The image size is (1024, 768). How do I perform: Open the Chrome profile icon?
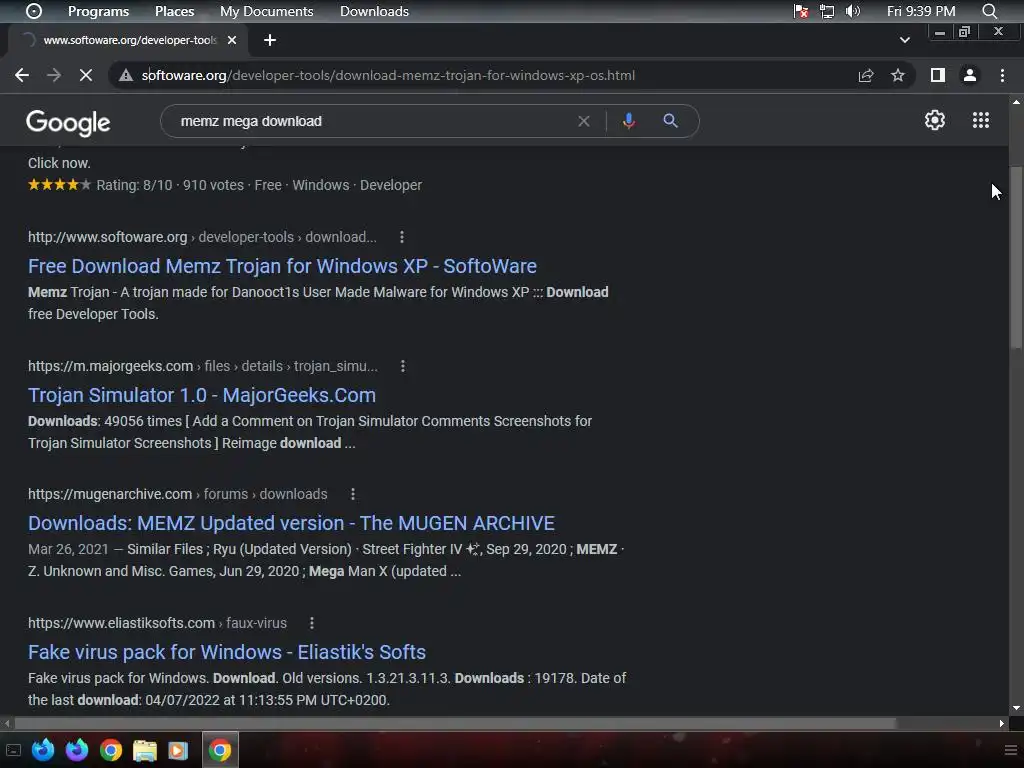tap(970, 75)
